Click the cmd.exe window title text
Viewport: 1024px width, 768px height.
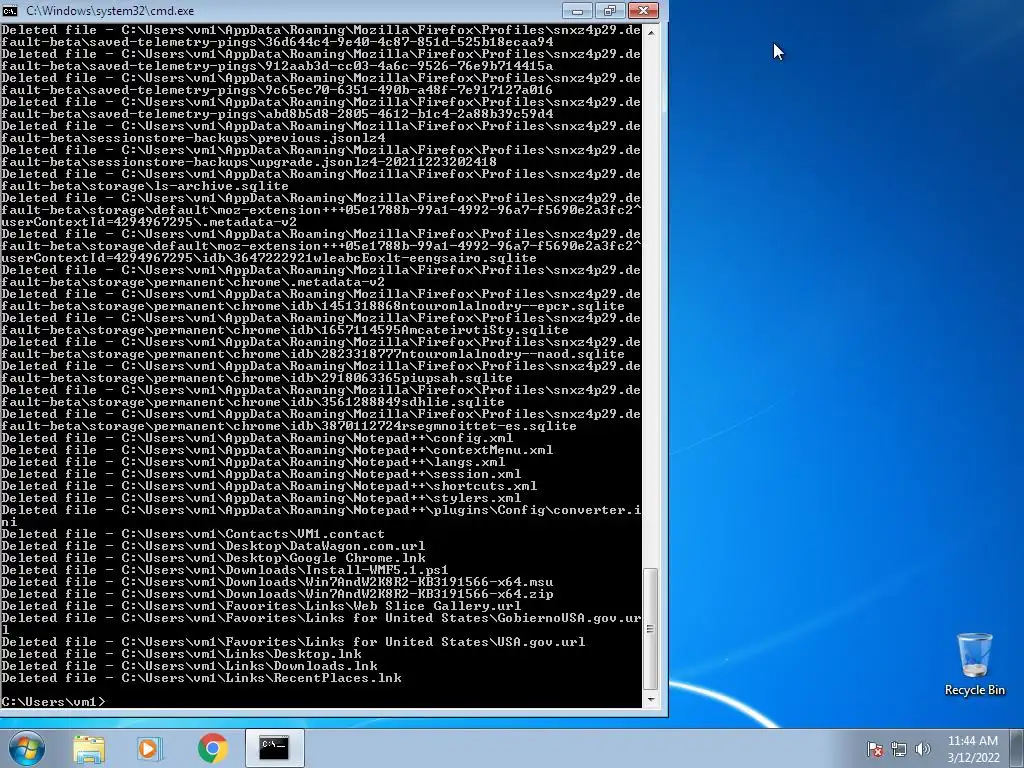click(110, 10)
